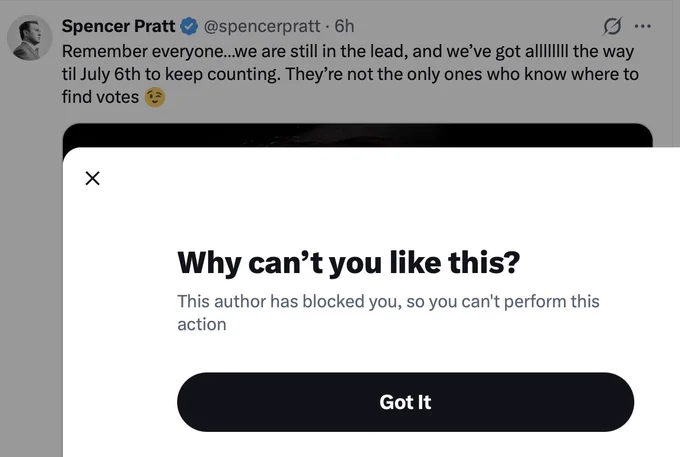Click the blue verified badge beside Spencer Pratt
680x457 pixels.
[189, 26]
